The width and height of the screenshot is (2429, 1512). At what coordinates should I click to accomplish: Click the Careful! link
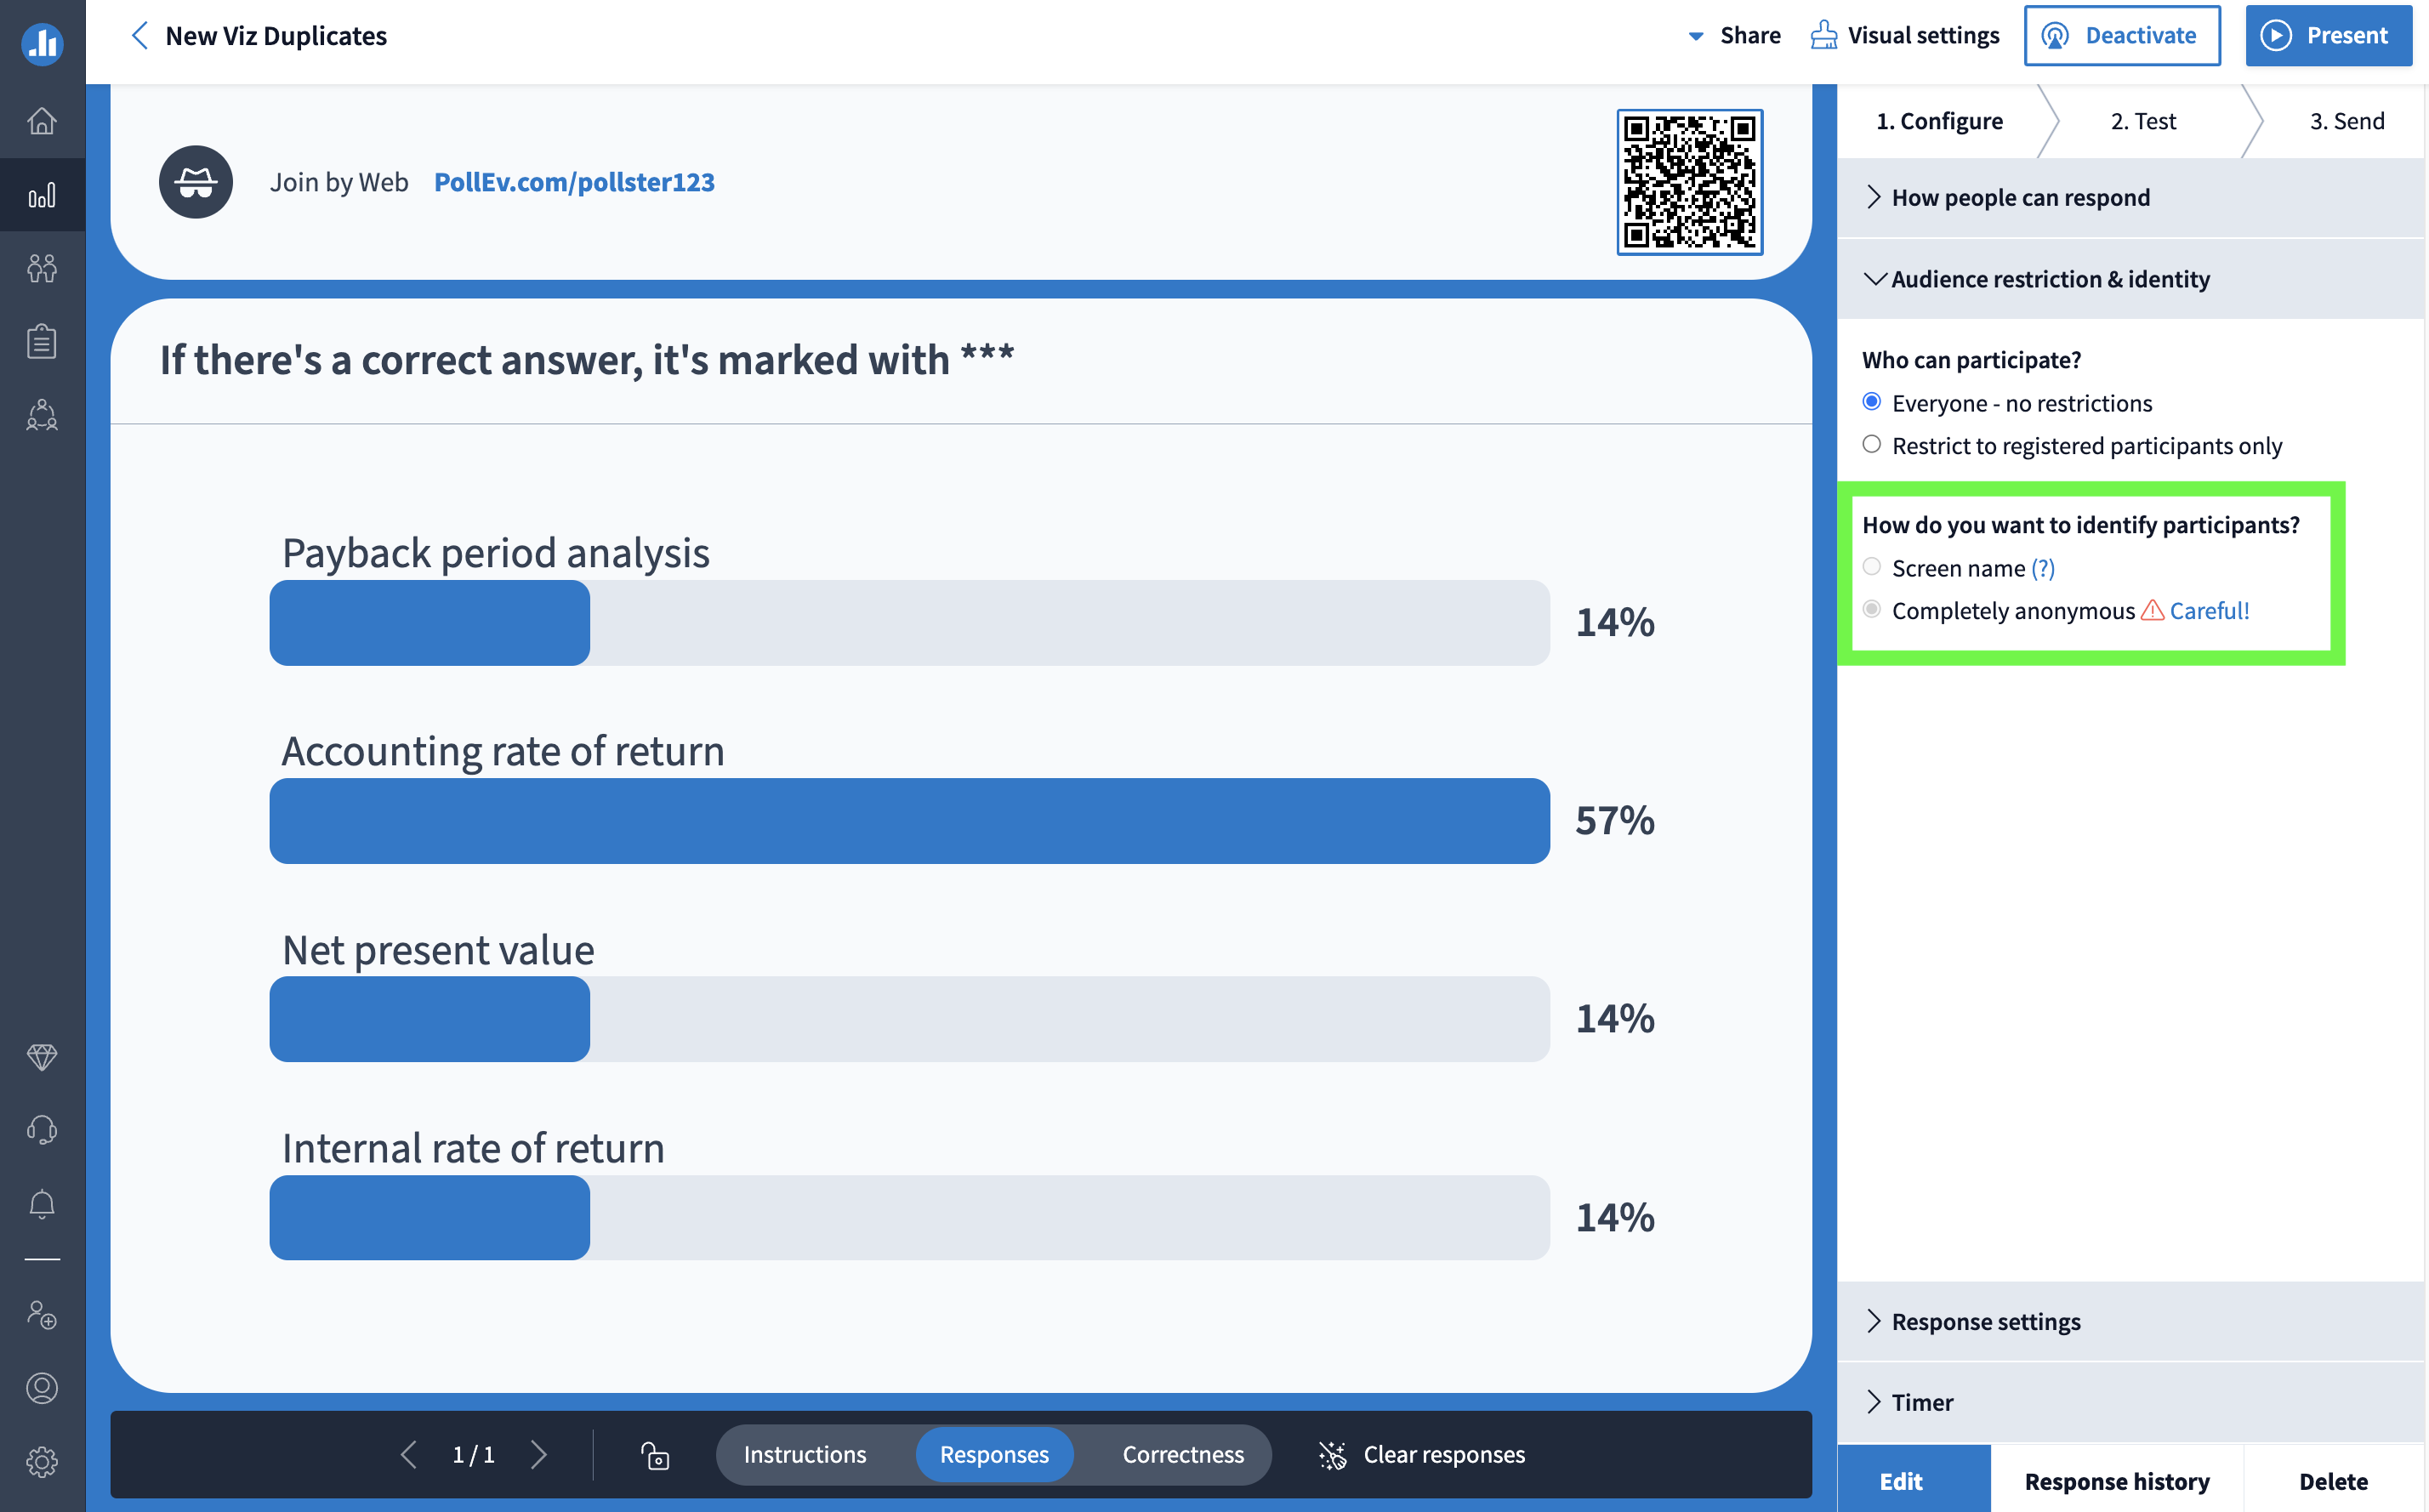point(2209,610)
